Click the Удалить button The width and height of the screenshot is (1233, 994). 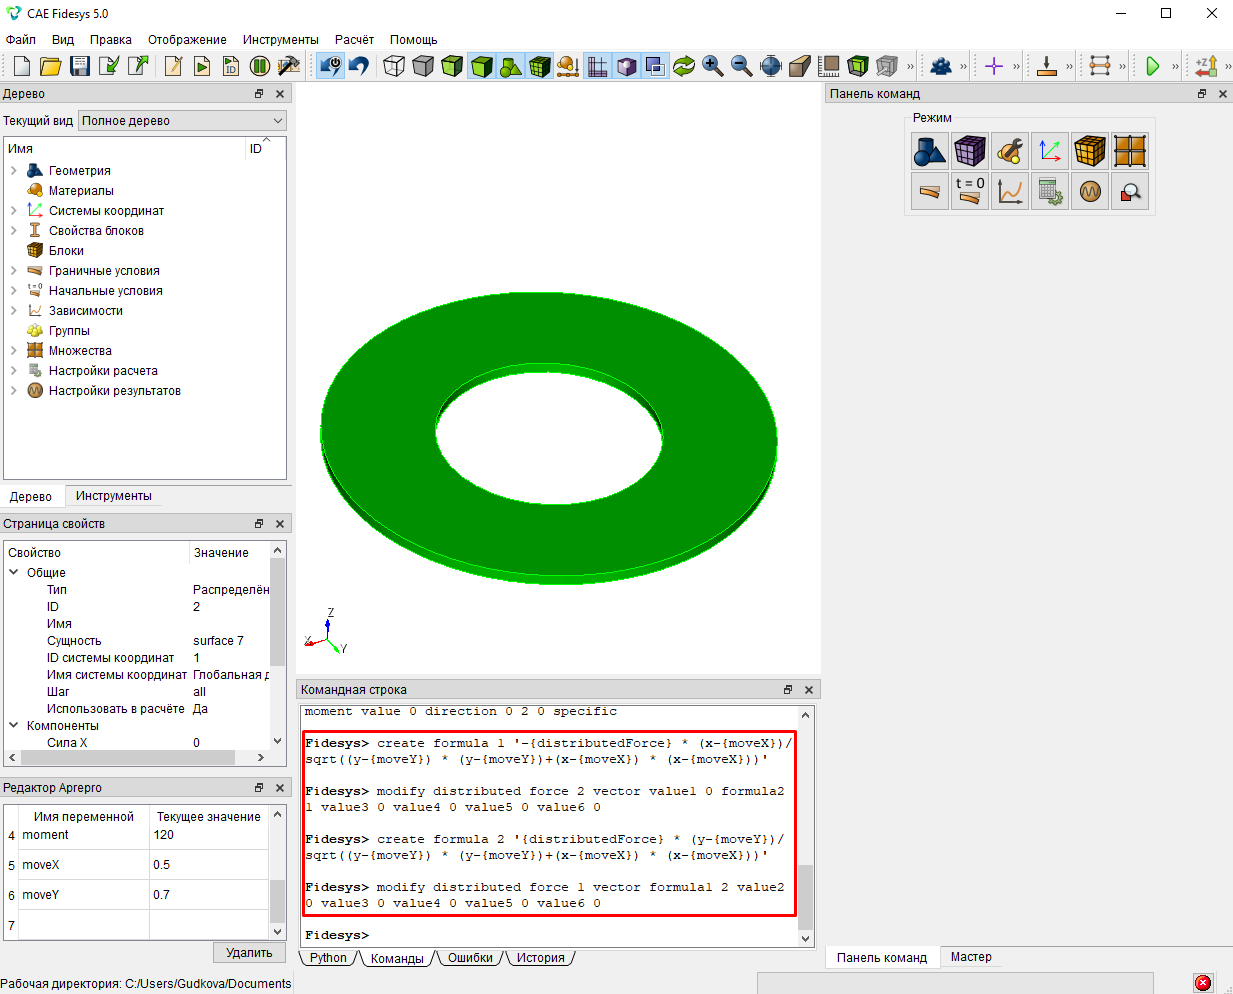click(x=249, y=953)
